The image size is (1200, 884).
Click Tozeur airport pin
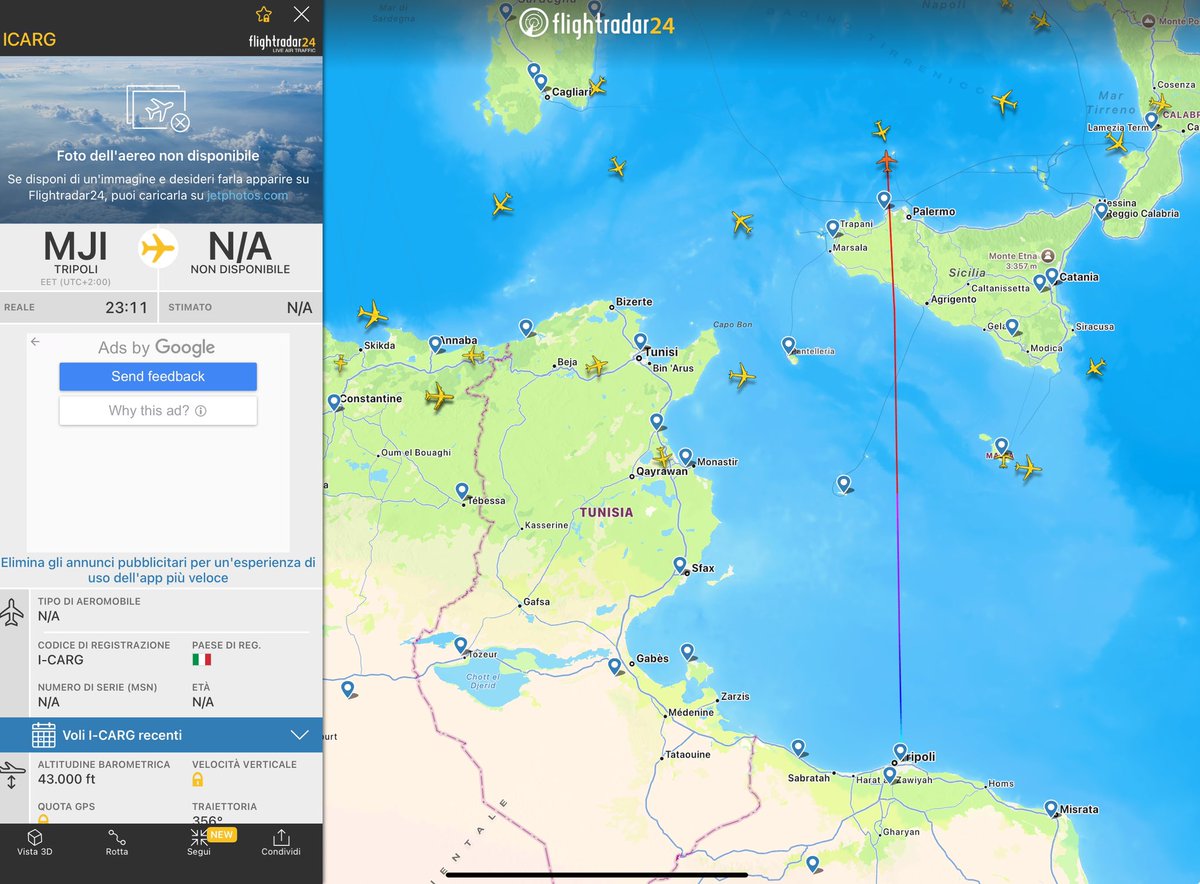461,646
